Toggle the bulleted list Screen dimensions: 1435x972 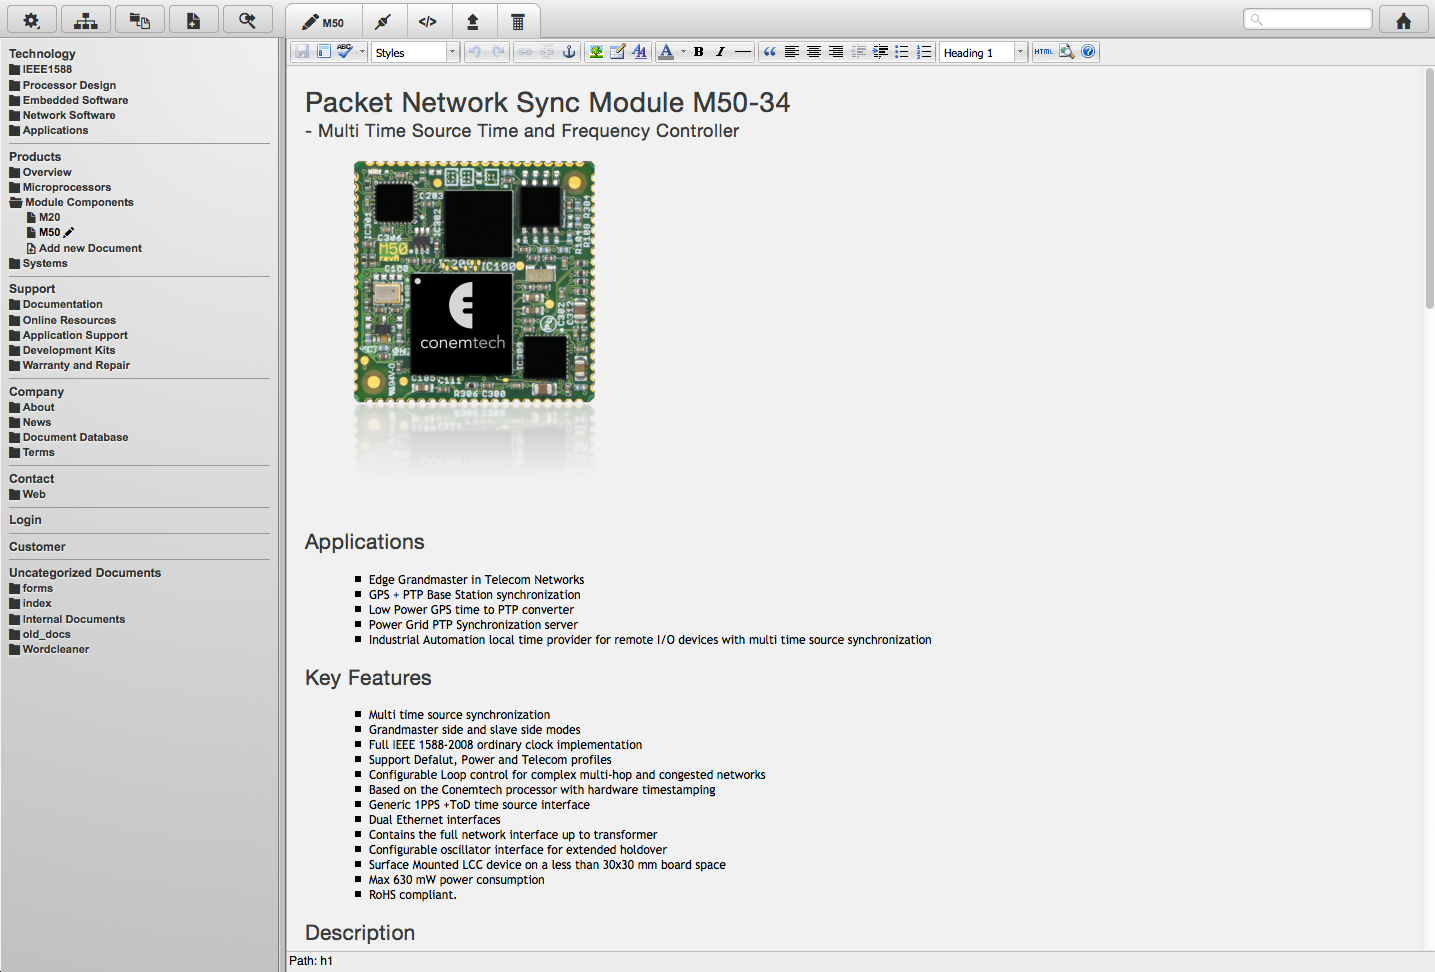(902, 52)
